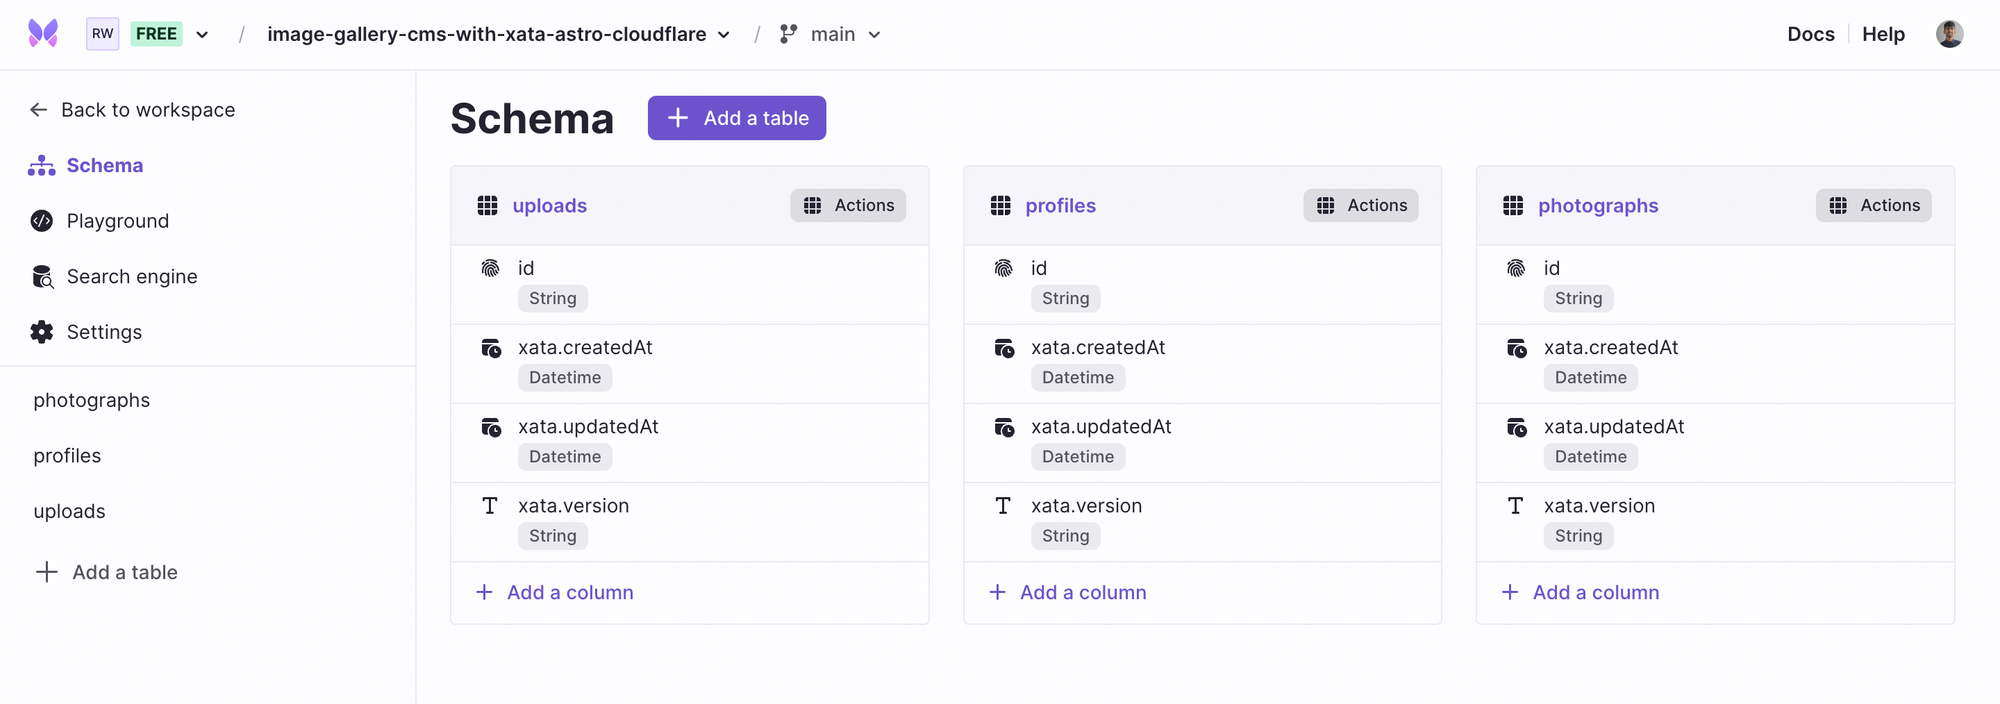
Task: Click the profiles table grid icon
Action: tap(1000, 205)
